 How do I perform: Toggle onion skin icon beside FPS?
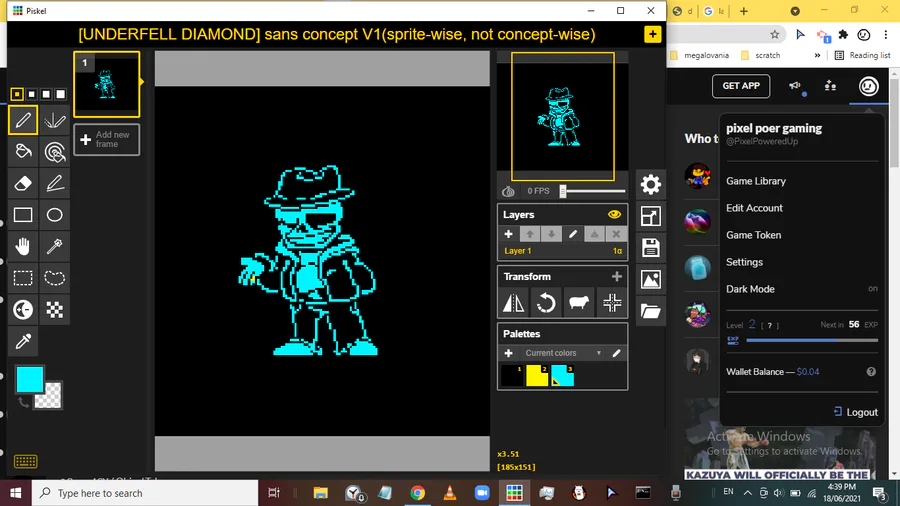(x=509, y=191)
